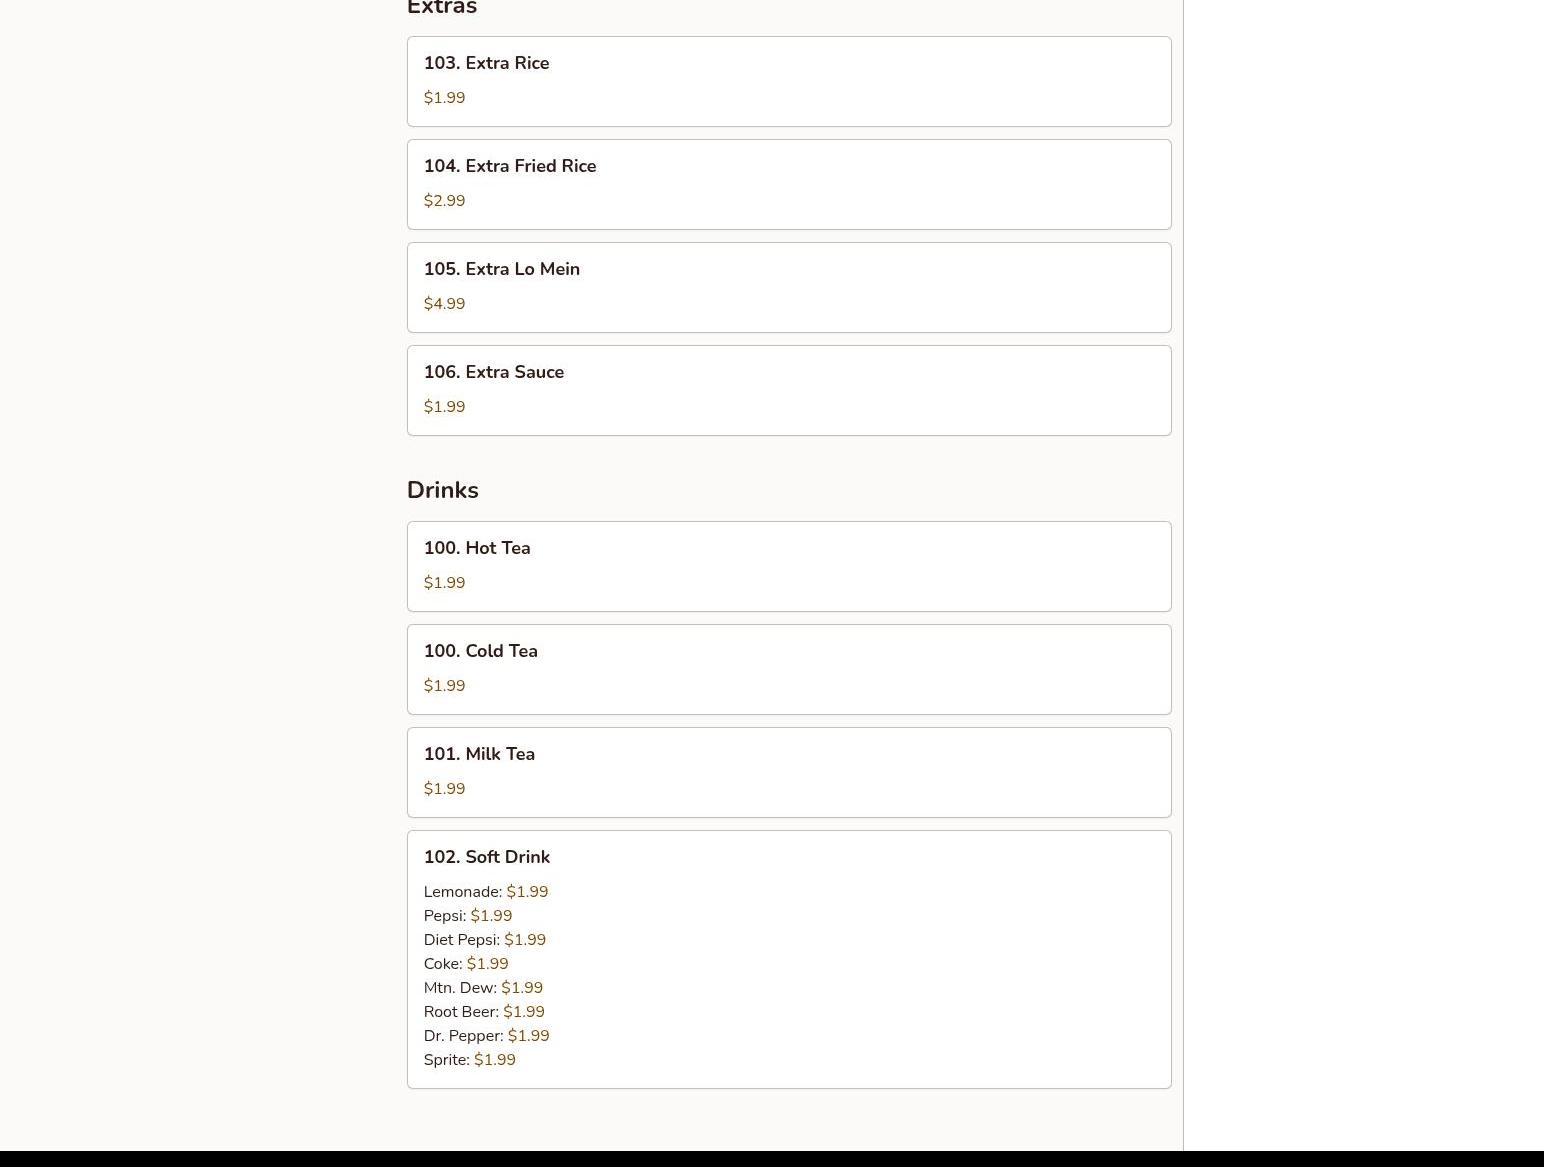Click the $2.99 price under Extra Fried Rice

pos(444,201)
